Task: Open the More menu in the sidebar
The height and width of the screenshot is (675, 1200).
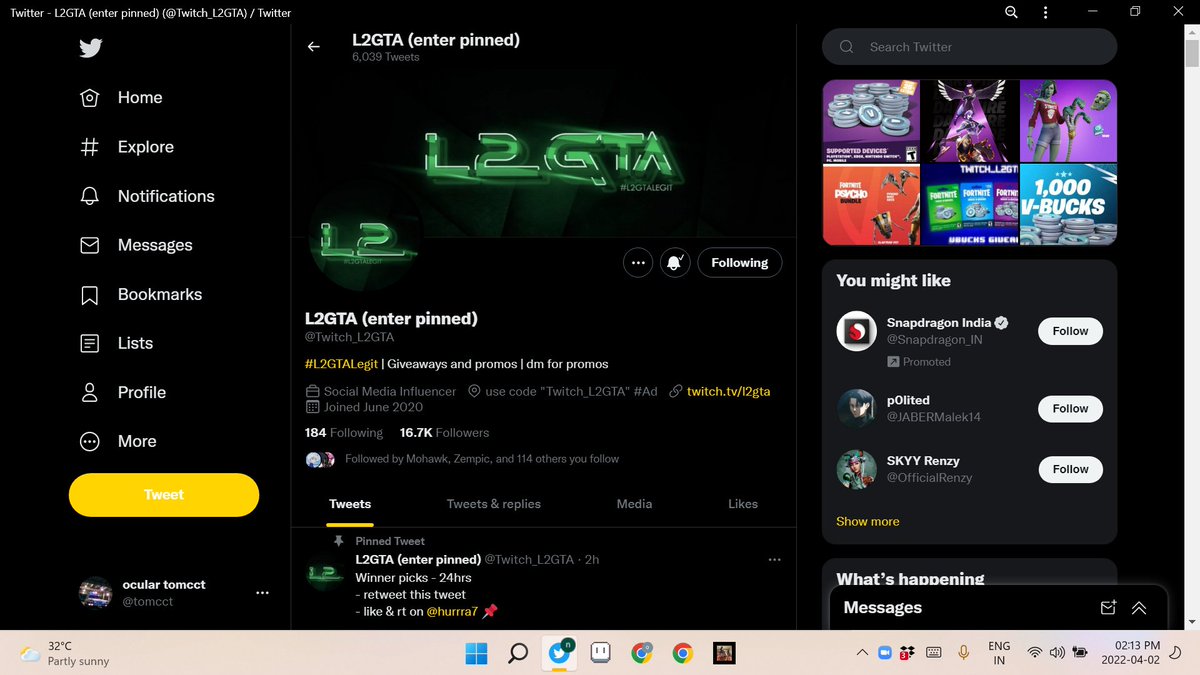Action: coord(117,441)
